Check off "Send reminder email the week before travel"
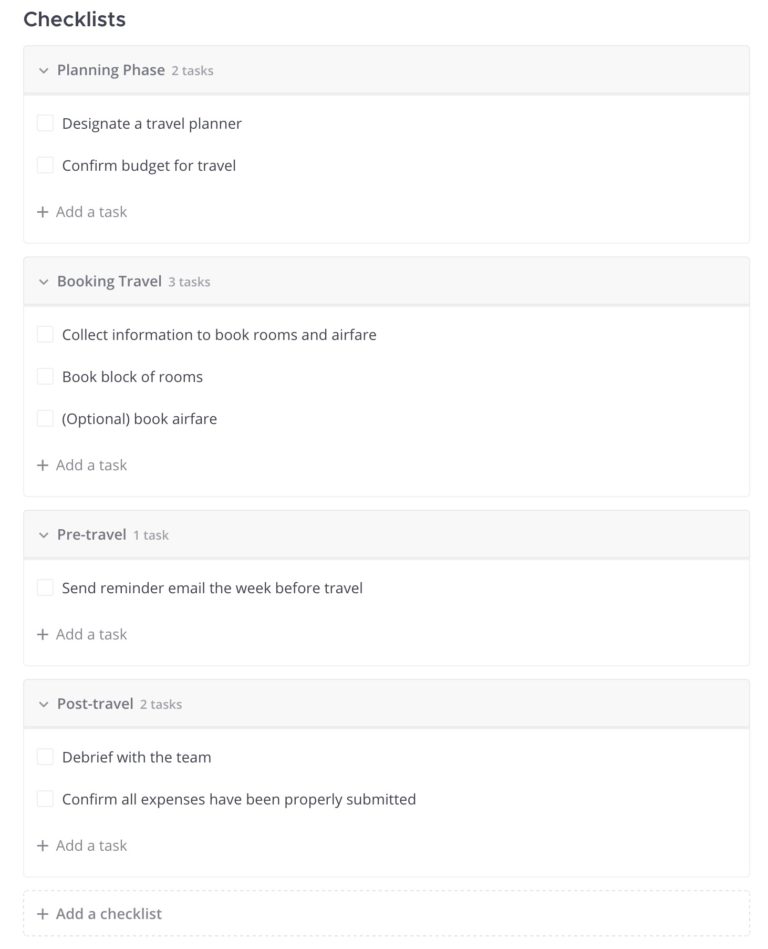Screen dimensions: 768x949 coord(45,587)
